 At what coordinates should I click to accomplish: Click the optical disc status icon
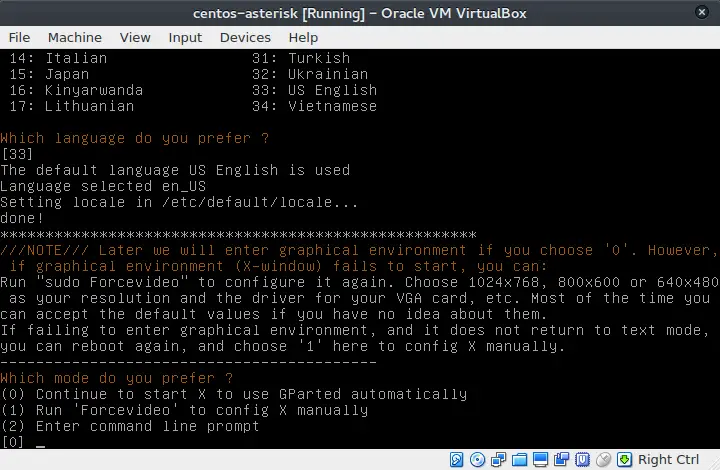point(478,459)
